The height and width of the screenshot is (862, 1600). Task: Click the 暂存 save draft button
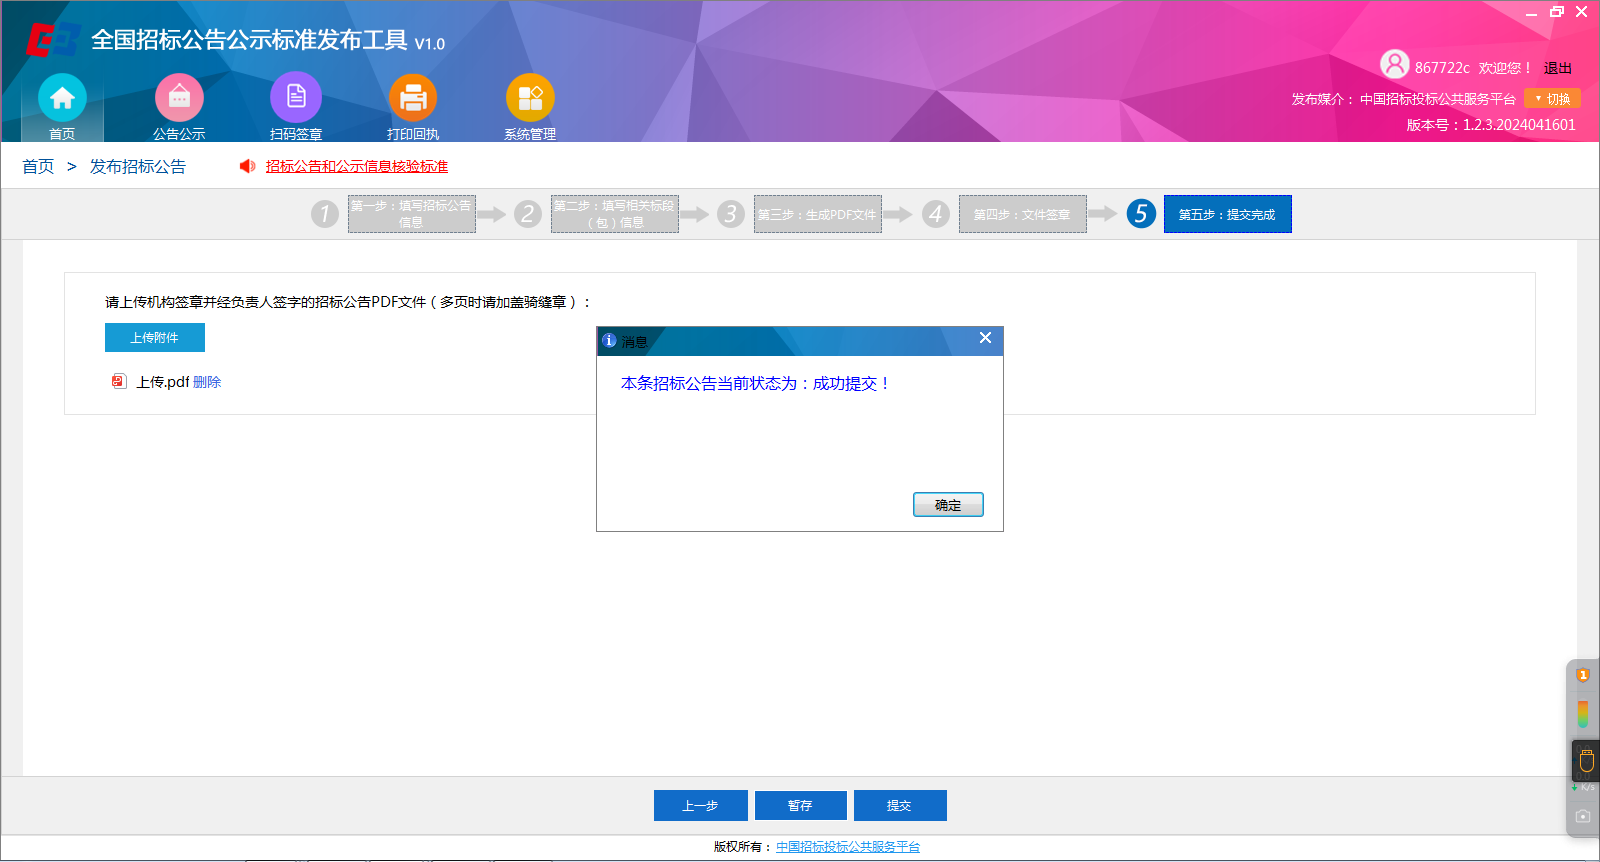tap(800, 805)
